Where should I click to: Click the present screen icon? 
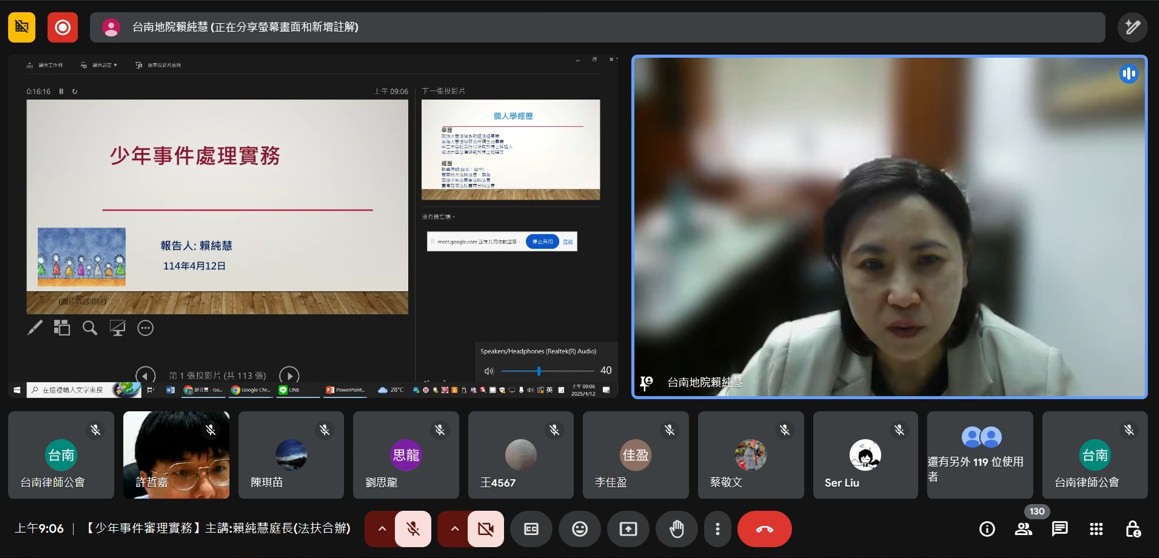click(x=628, y=529)
